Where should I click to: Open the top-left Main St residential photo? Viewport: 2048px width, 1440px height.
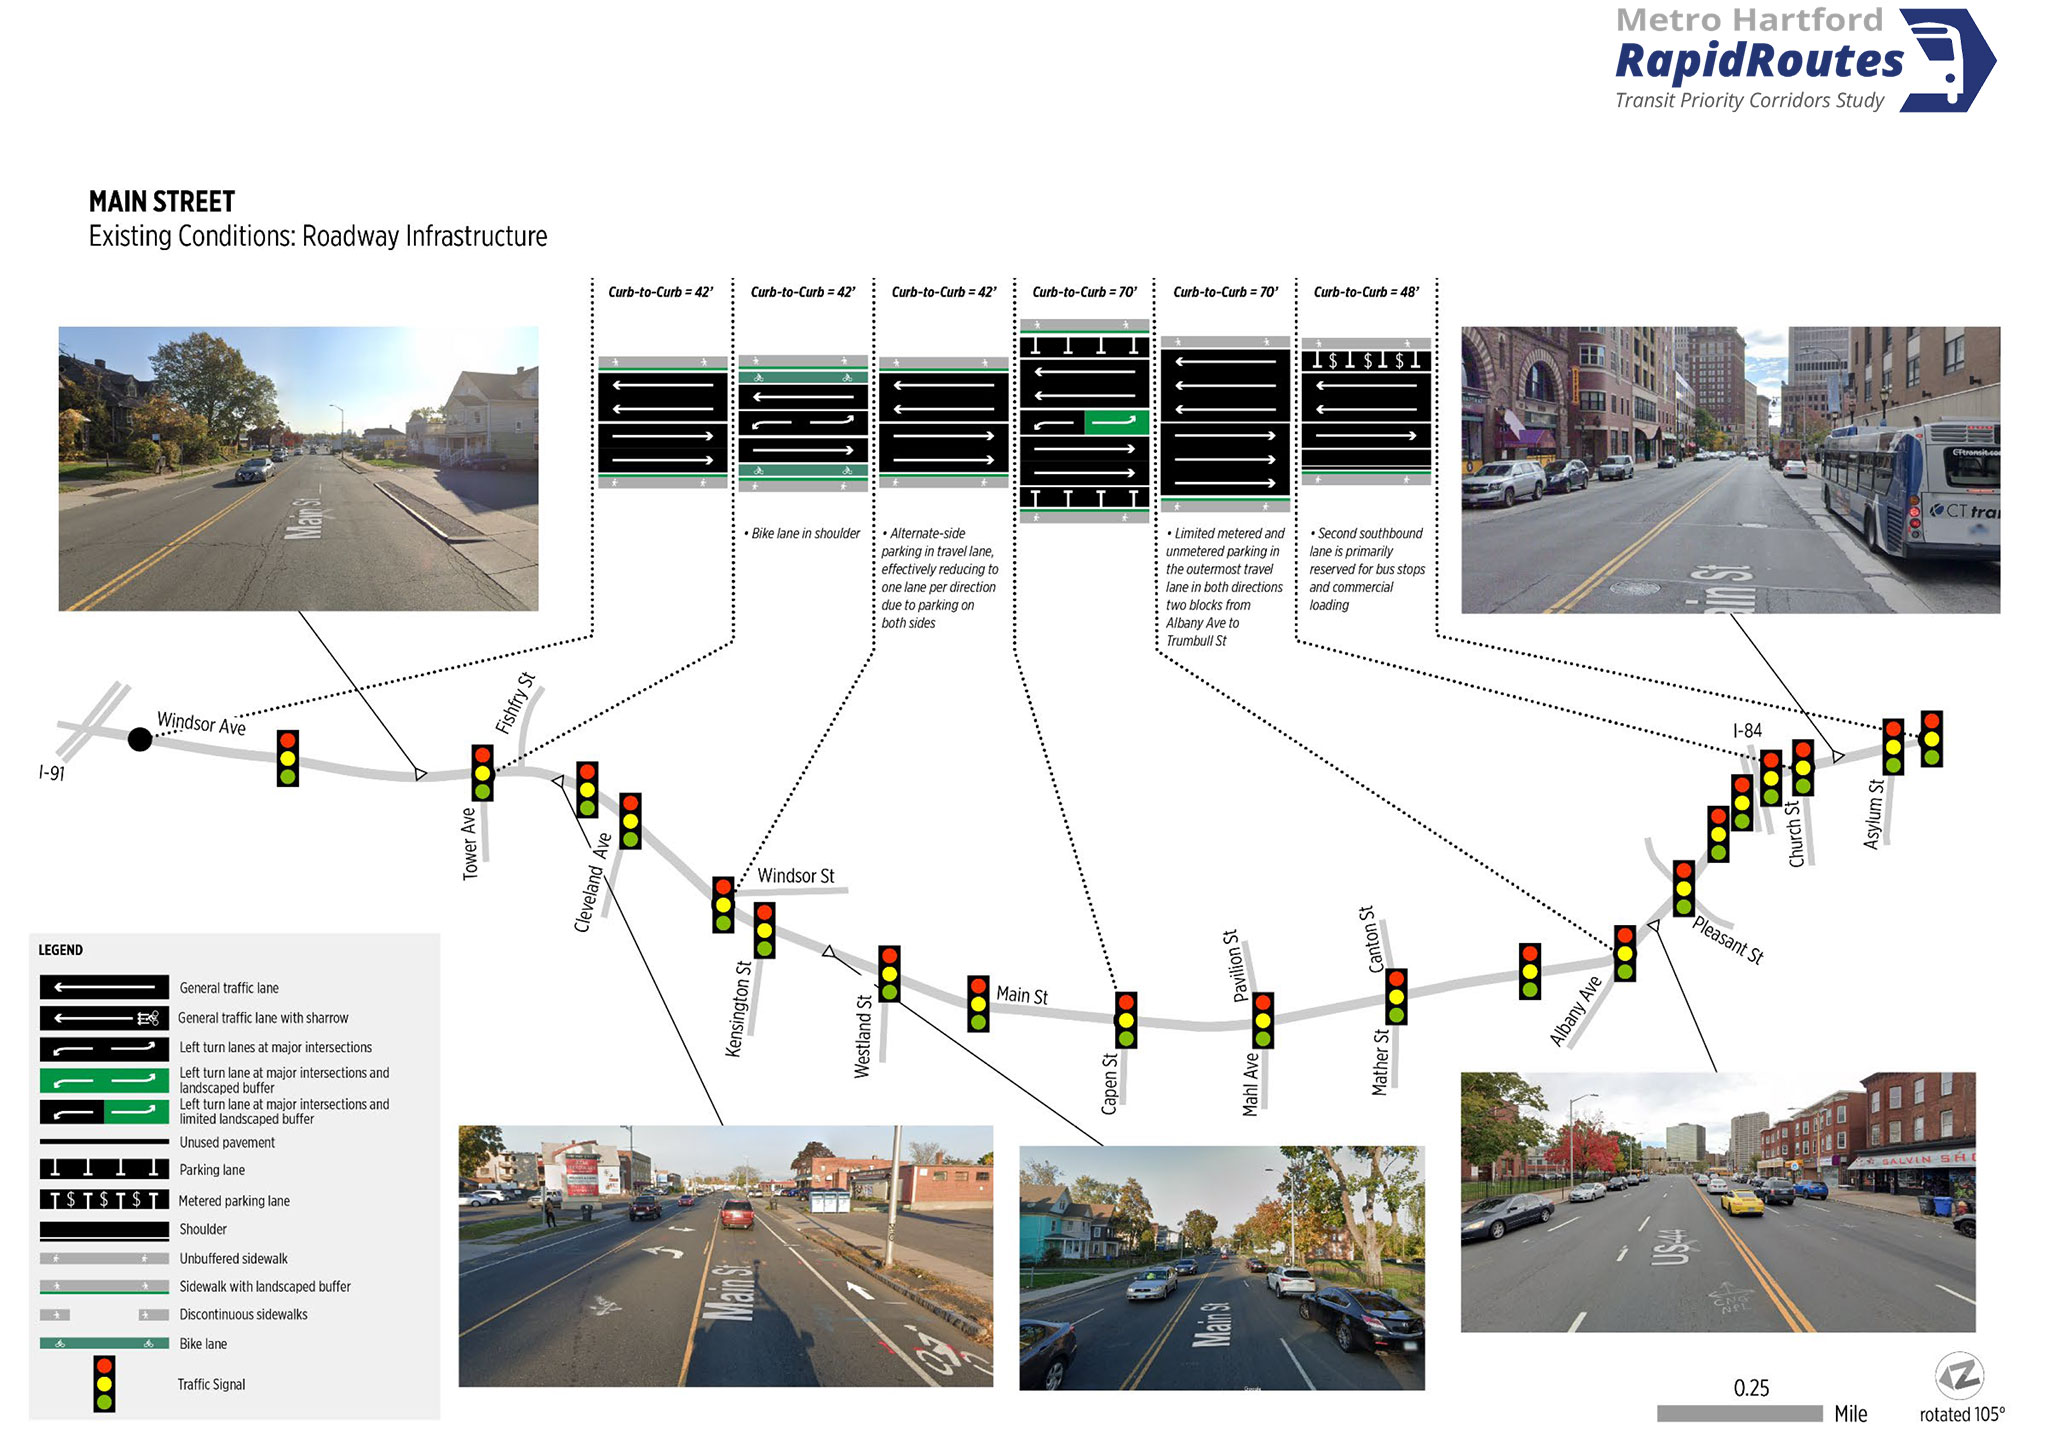[298, 468]
